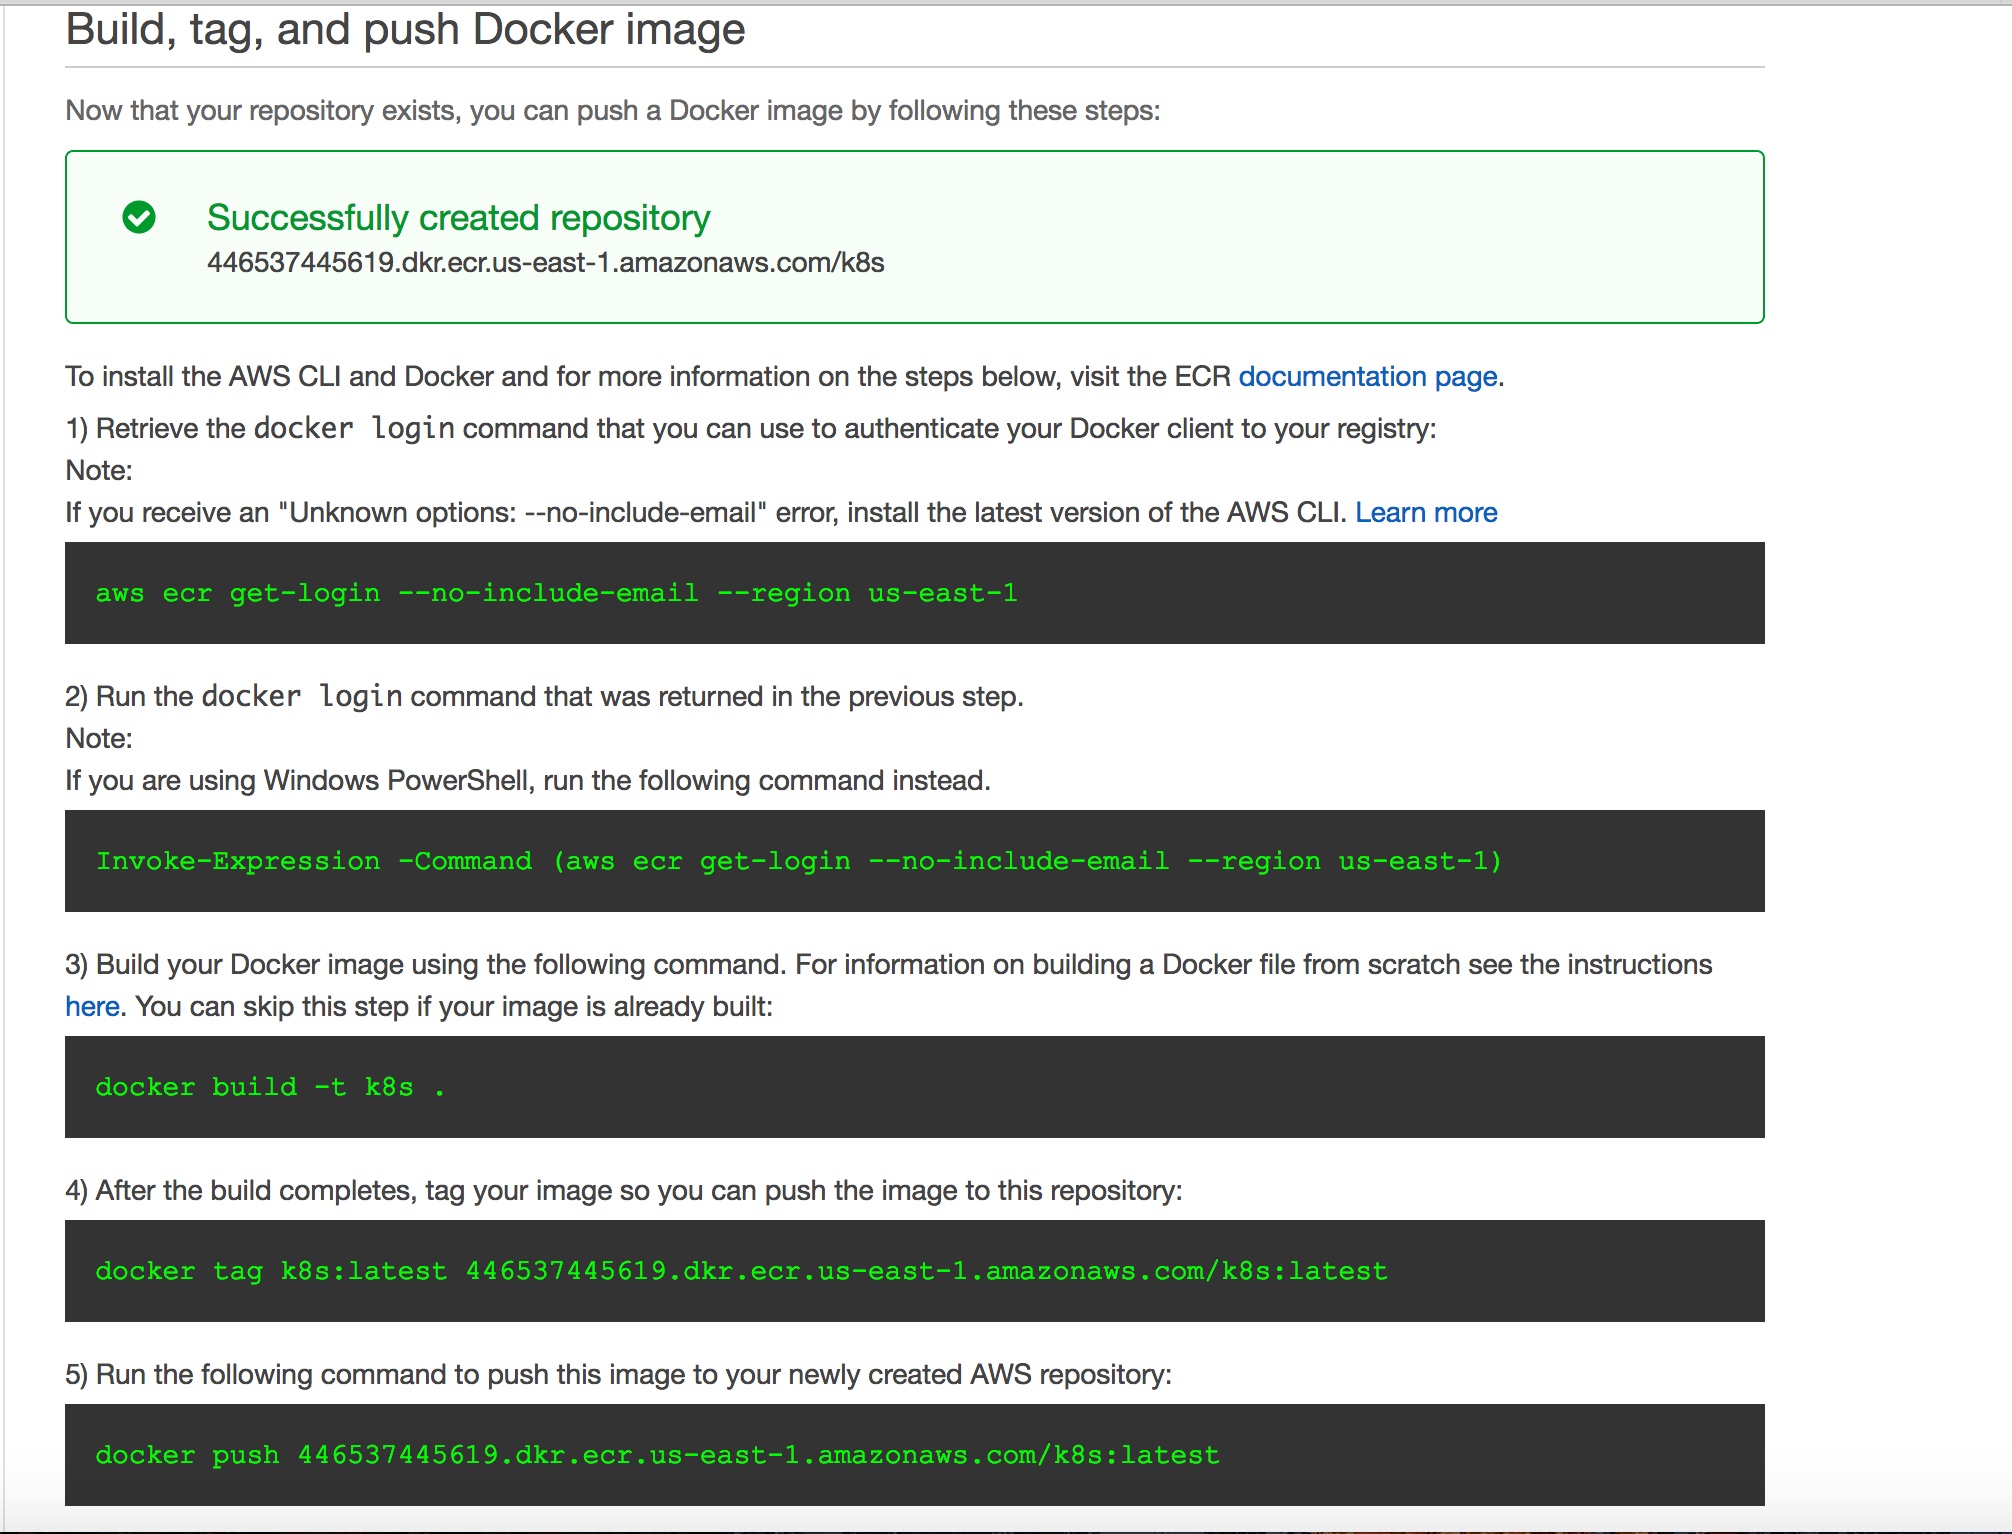Click the green success checkmark icon
2012x1534 pixels.
tap(139, 217)
